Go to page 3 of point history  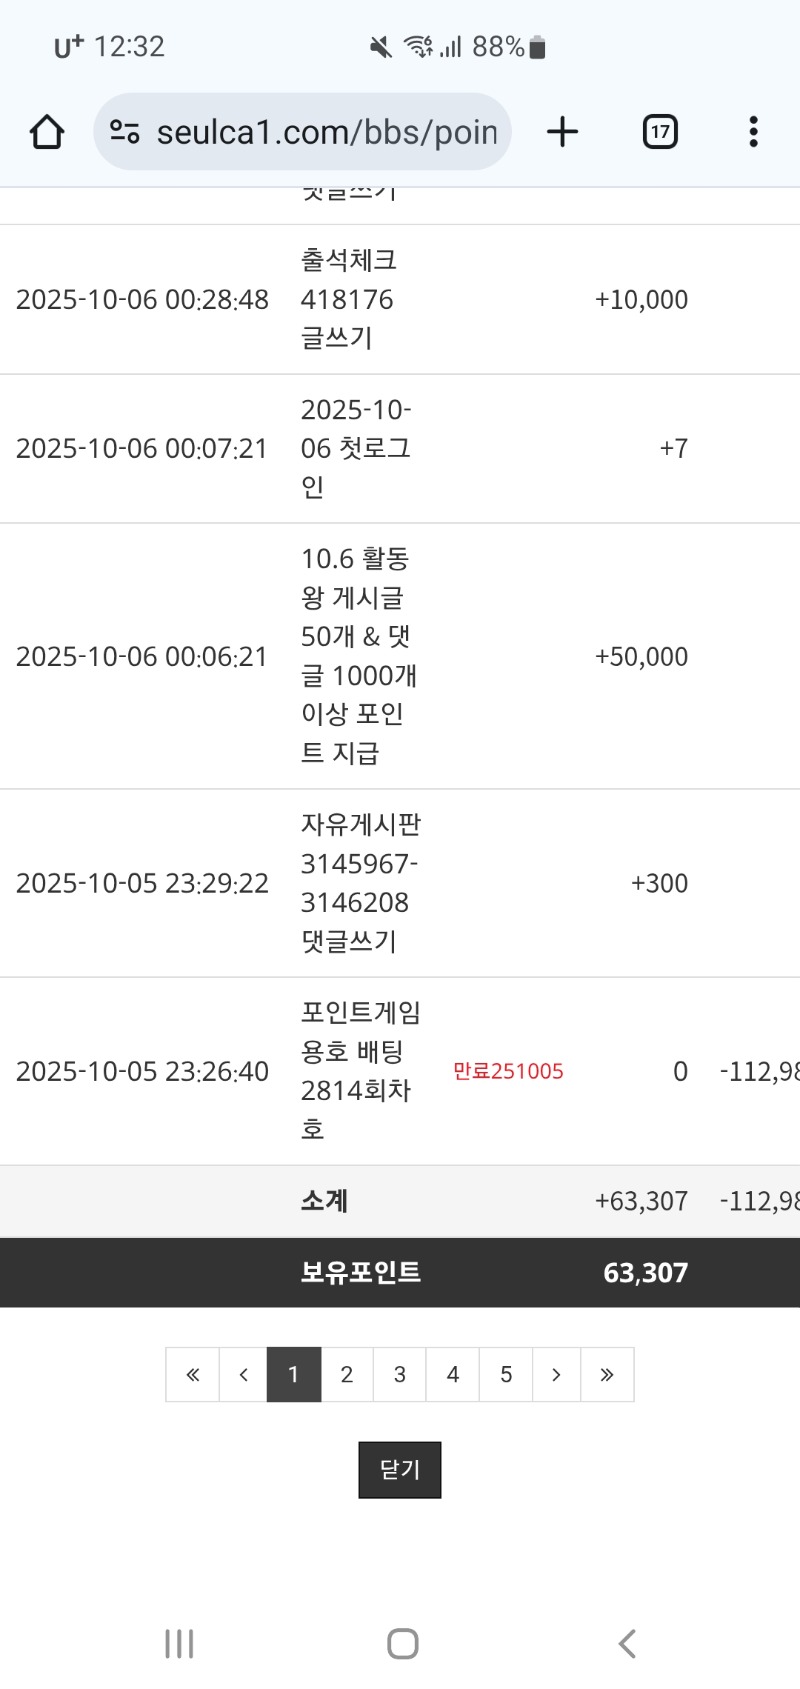[x=400, y=1375]
